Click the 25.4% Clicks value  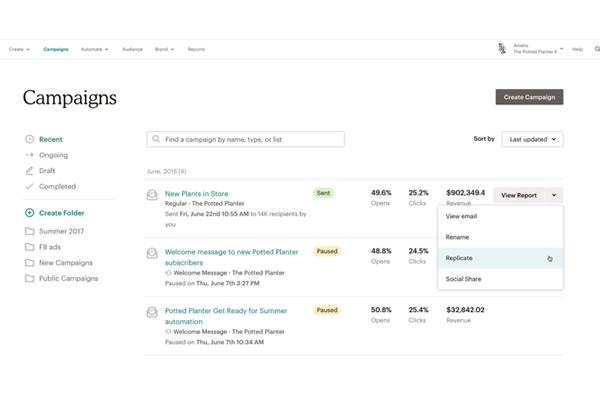[x=418, y=309]
